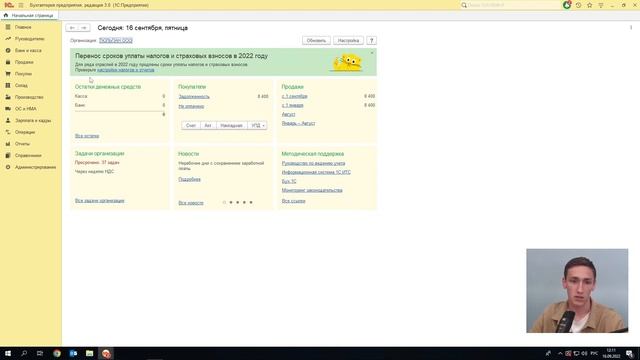Open the Все ссылки link
This screenshot has height=360, width=640.
pos(293,201)
